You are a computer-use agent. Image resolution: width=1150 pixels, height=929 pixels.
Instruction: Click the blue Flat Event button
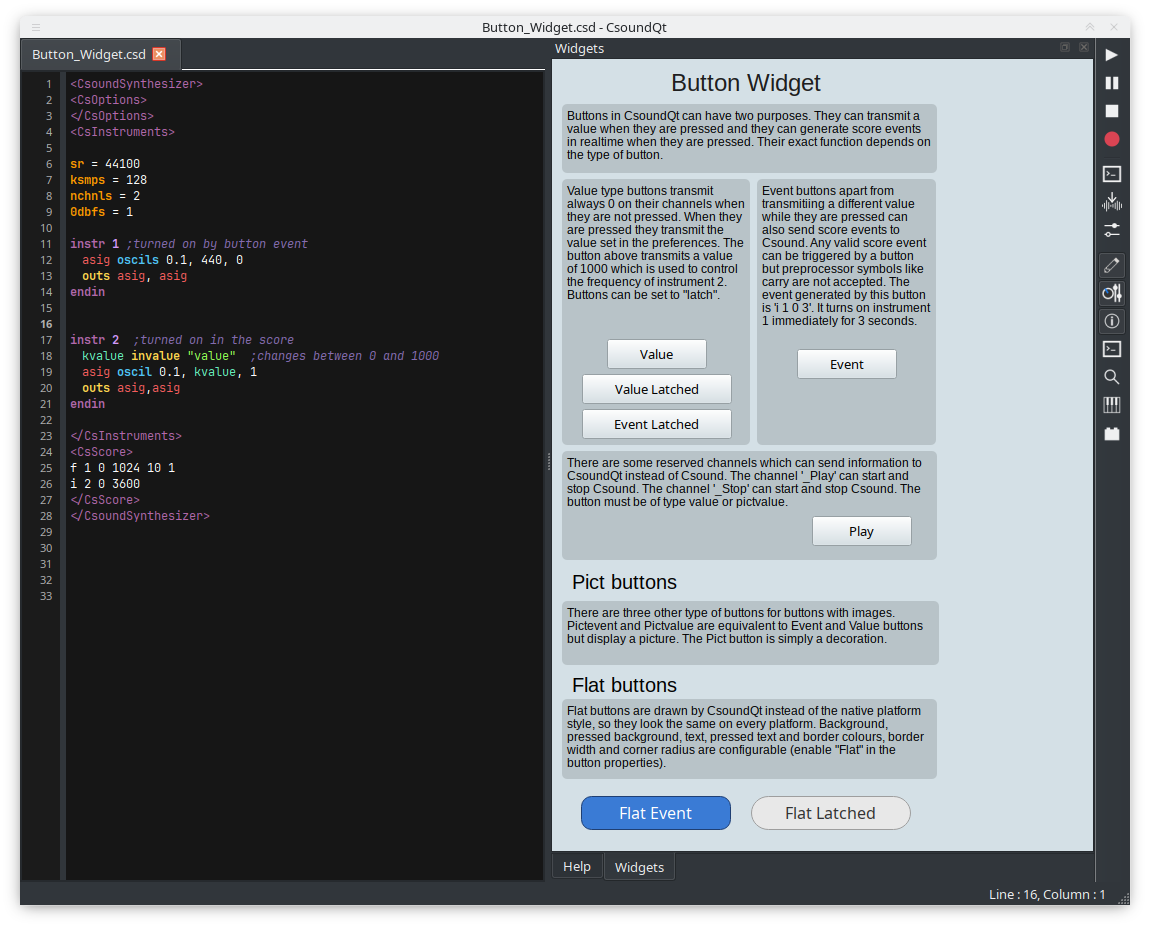click(656, 813)
